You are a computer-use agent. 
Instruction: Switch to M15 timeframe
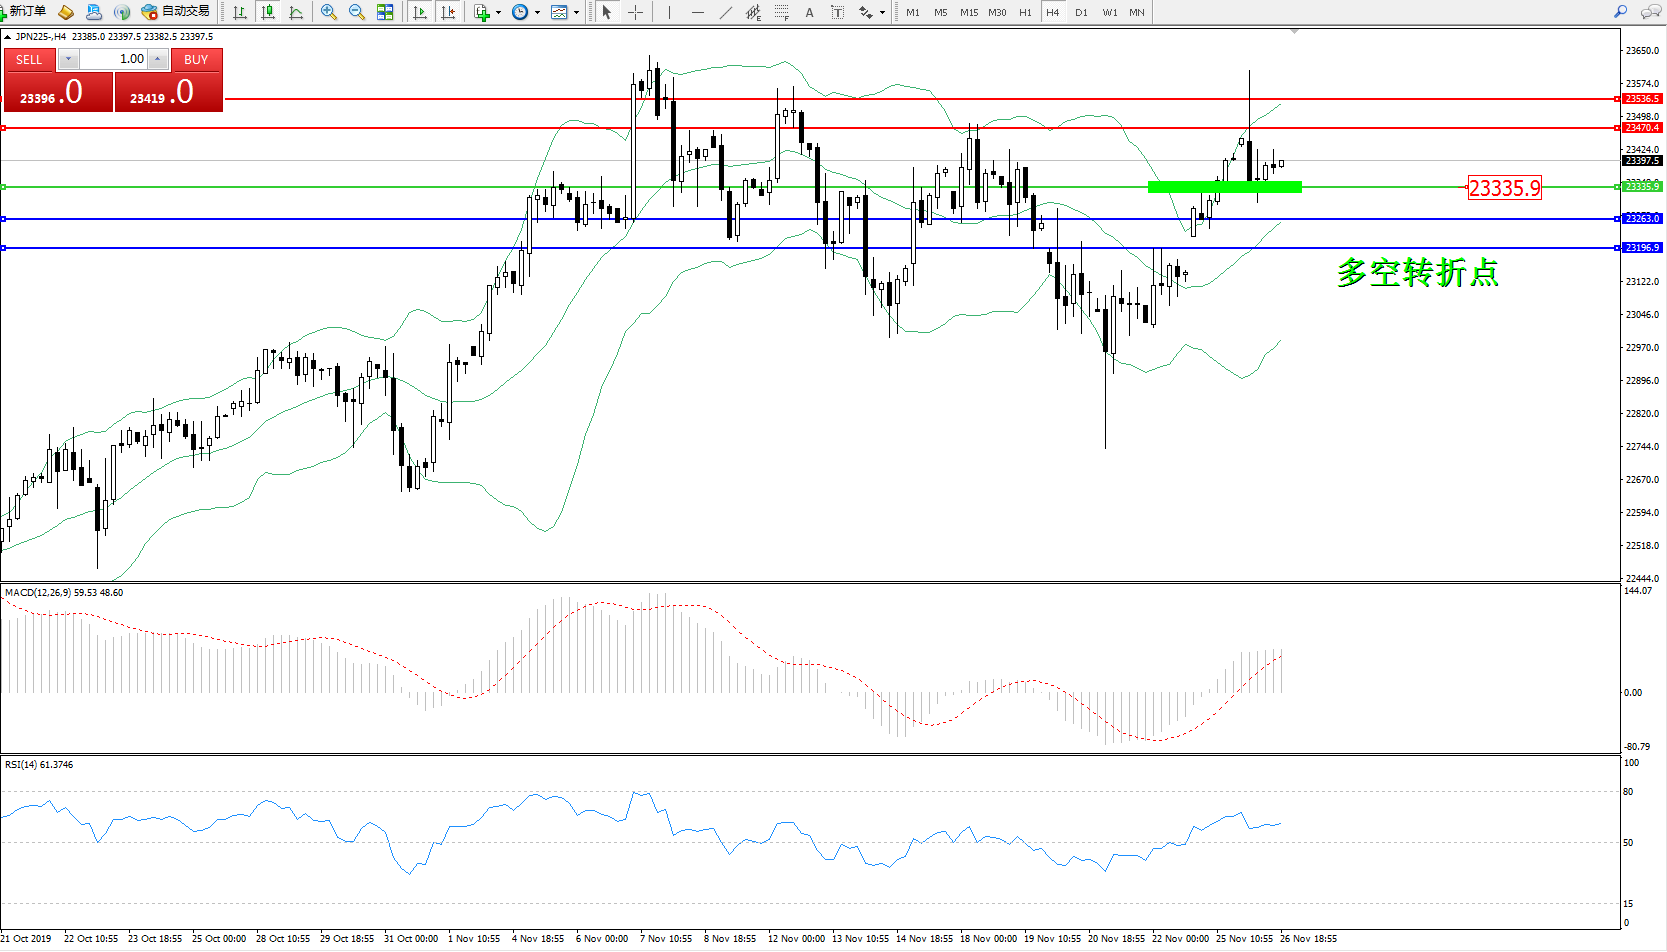click(x=968, y=12)
